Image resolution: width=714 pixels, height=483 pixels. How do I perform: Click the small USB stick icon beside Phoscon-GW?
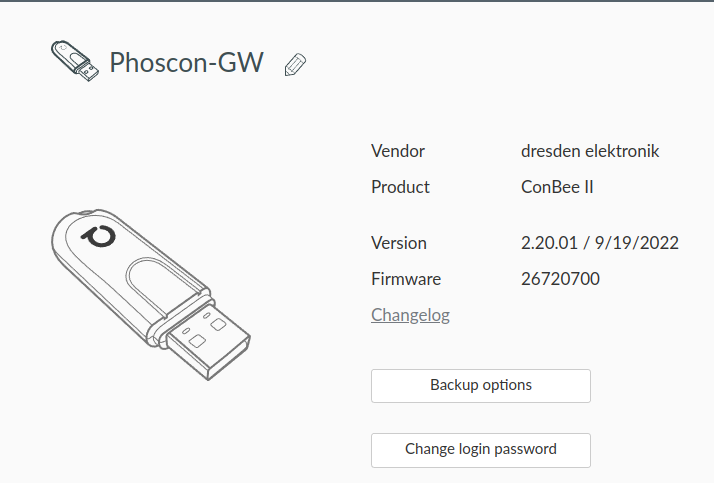click(x=74, y=61)
